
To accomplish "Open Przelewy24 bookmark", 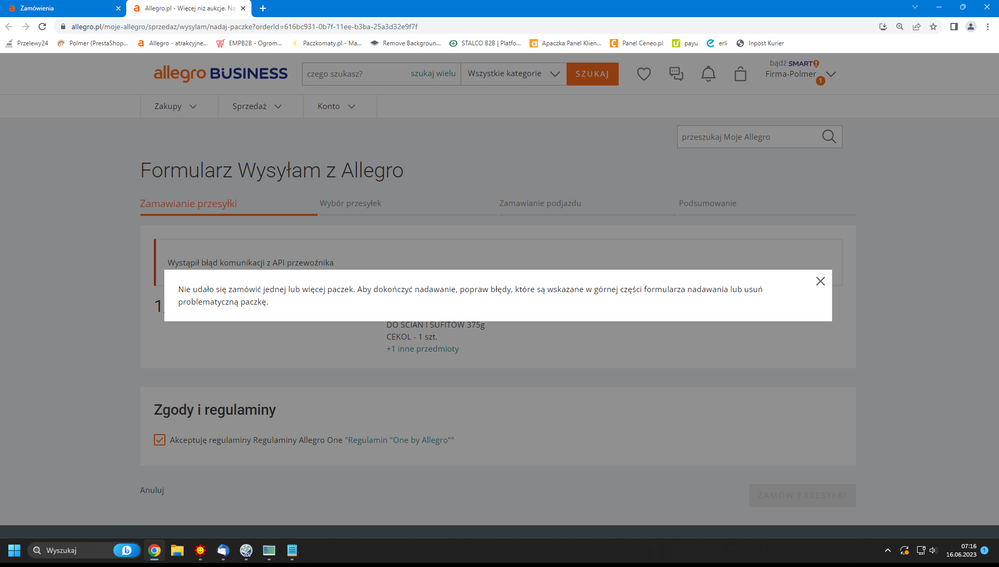I will [27, 43].
